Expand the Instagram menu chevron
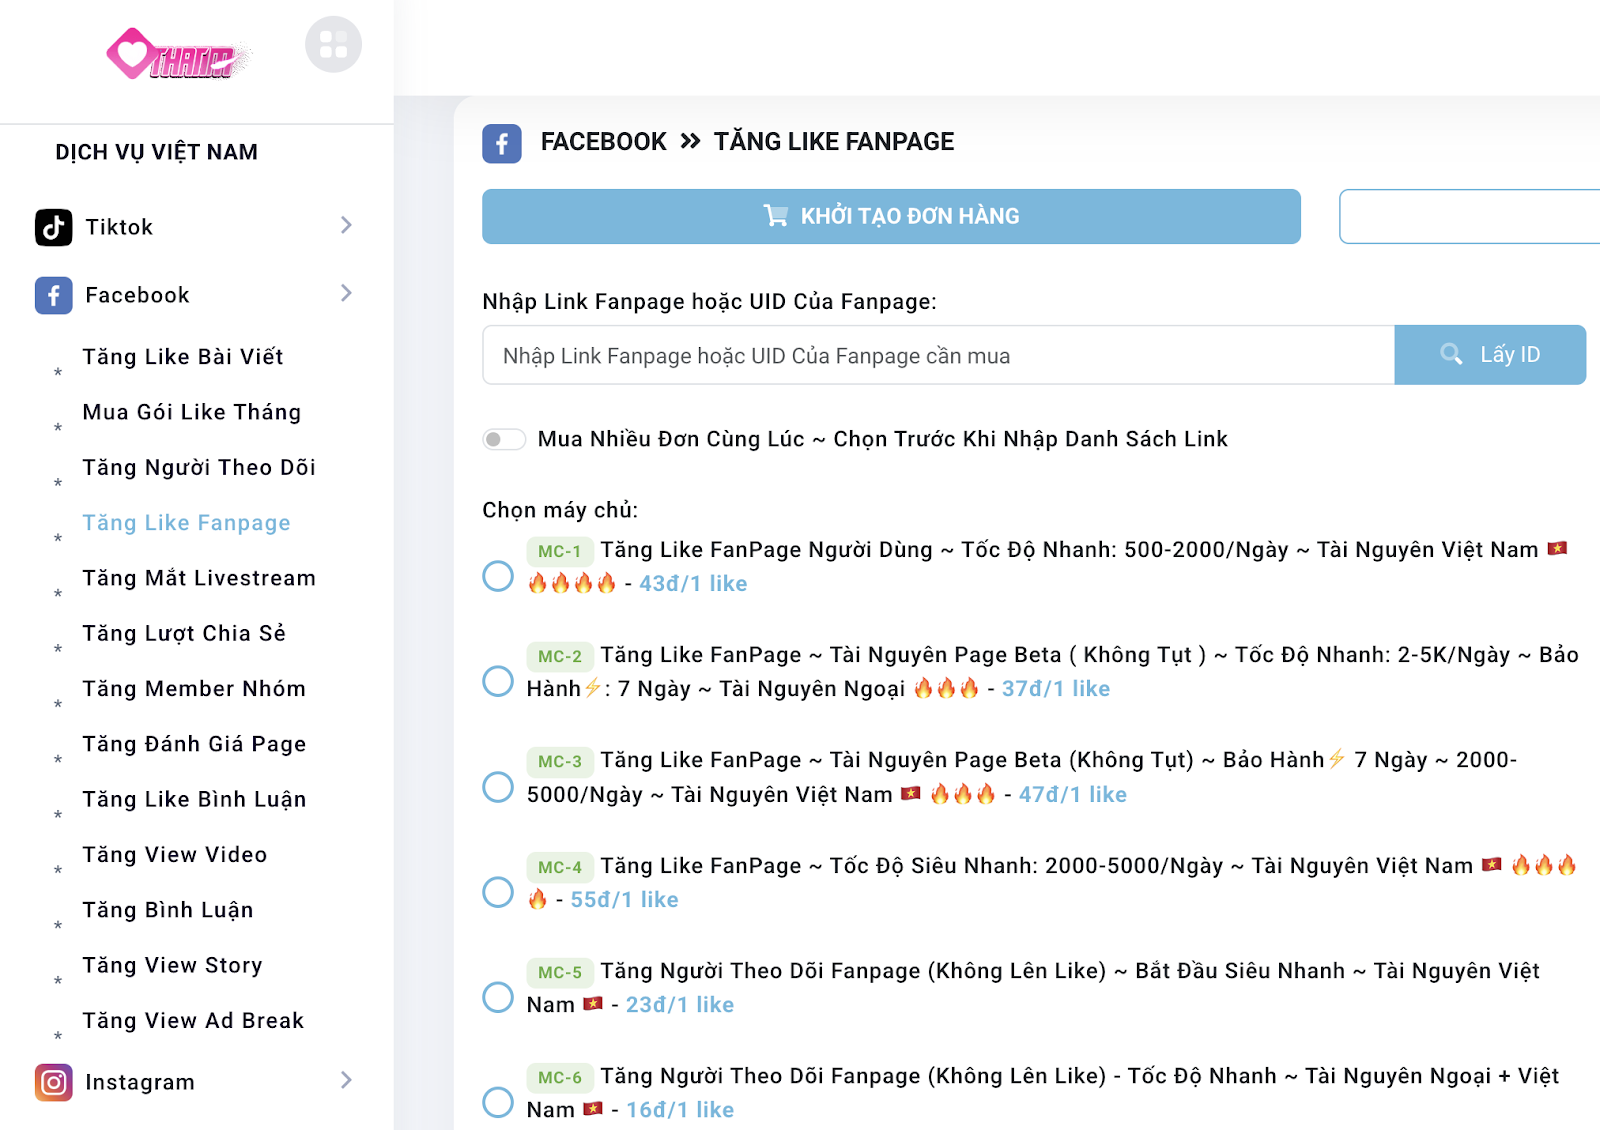The image size is (1600, 1130). [x=346, y=1080]
